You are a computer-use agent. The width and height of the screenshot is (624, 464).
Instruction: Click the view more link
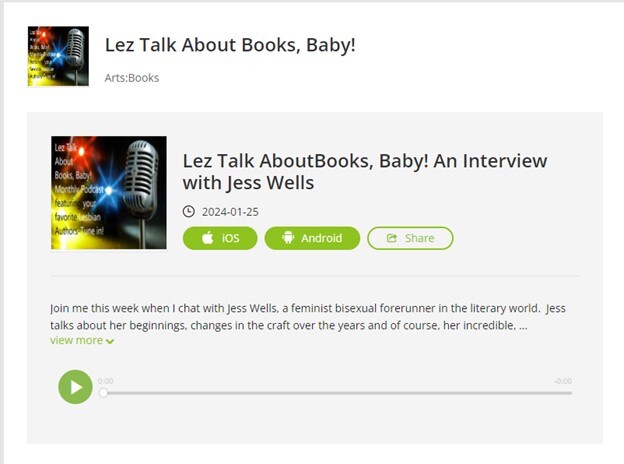point(82,341)
